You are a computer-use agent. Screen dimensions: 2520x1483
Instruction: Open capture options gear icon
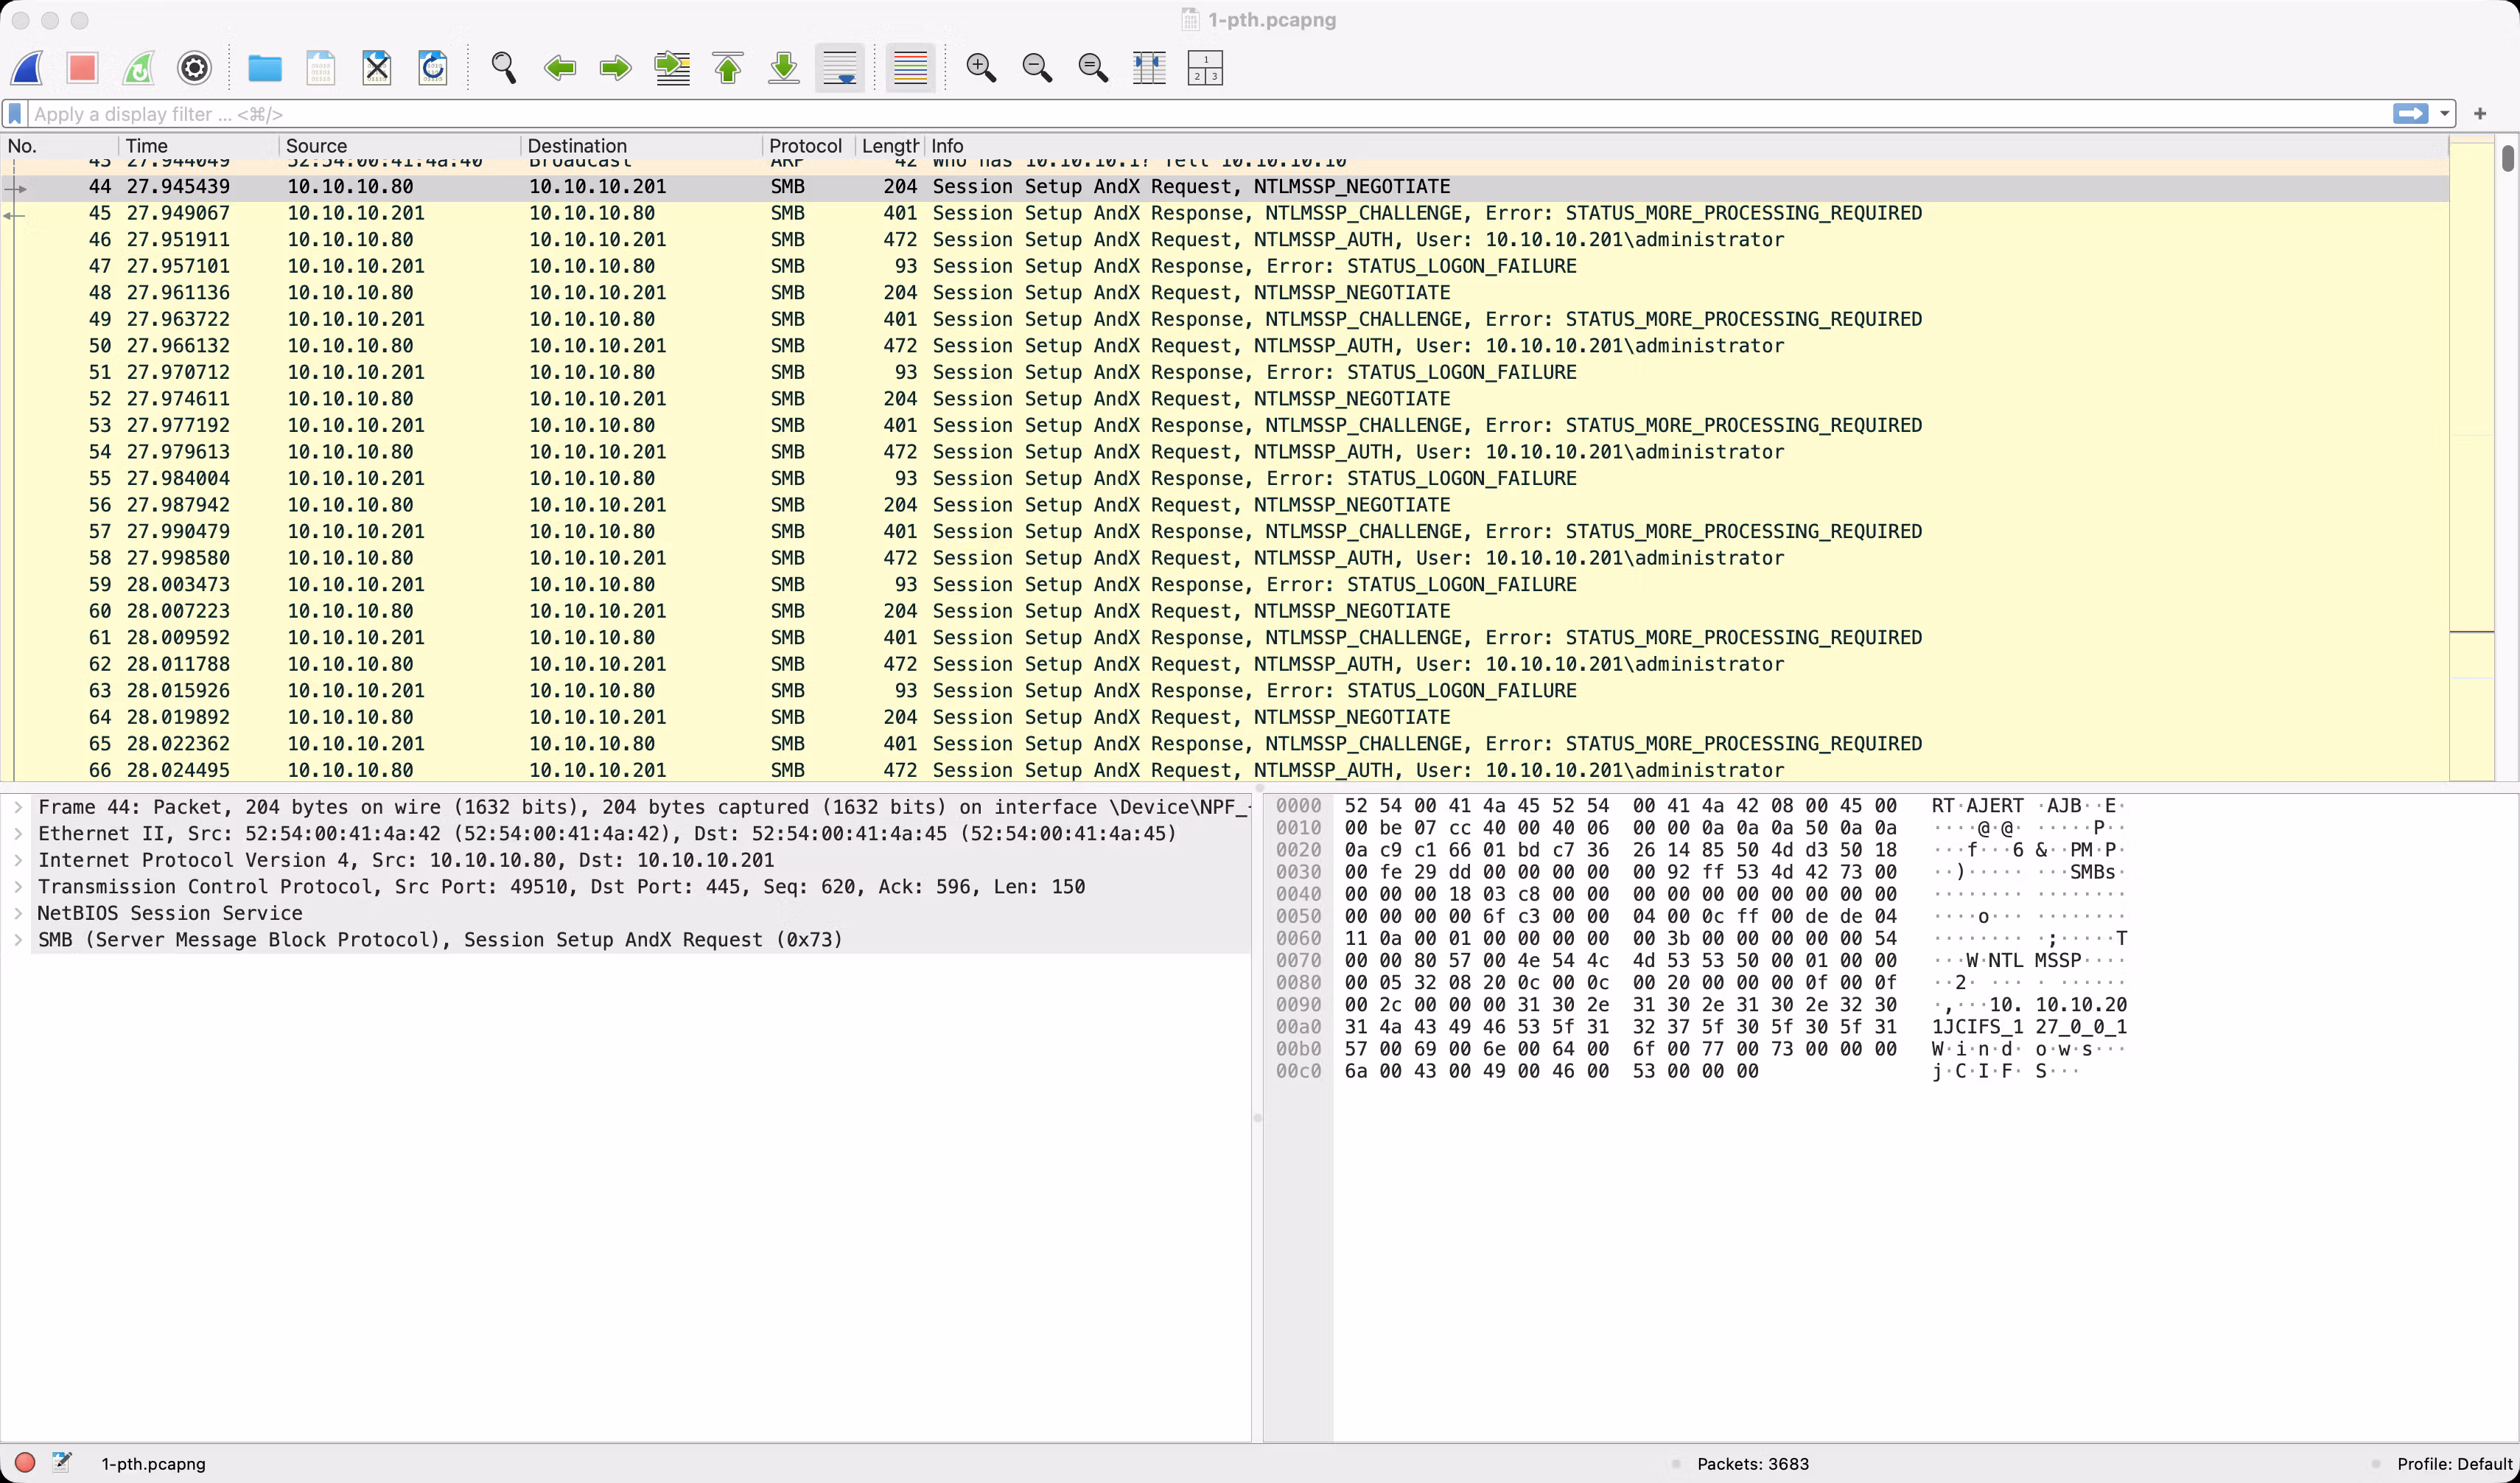(194, 68)
